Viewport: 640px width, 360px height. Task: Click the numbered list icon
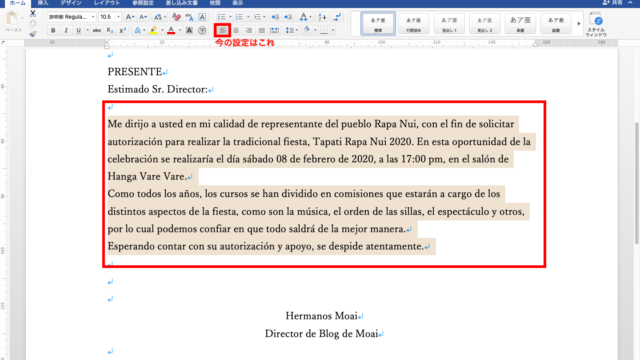[239, 17]
